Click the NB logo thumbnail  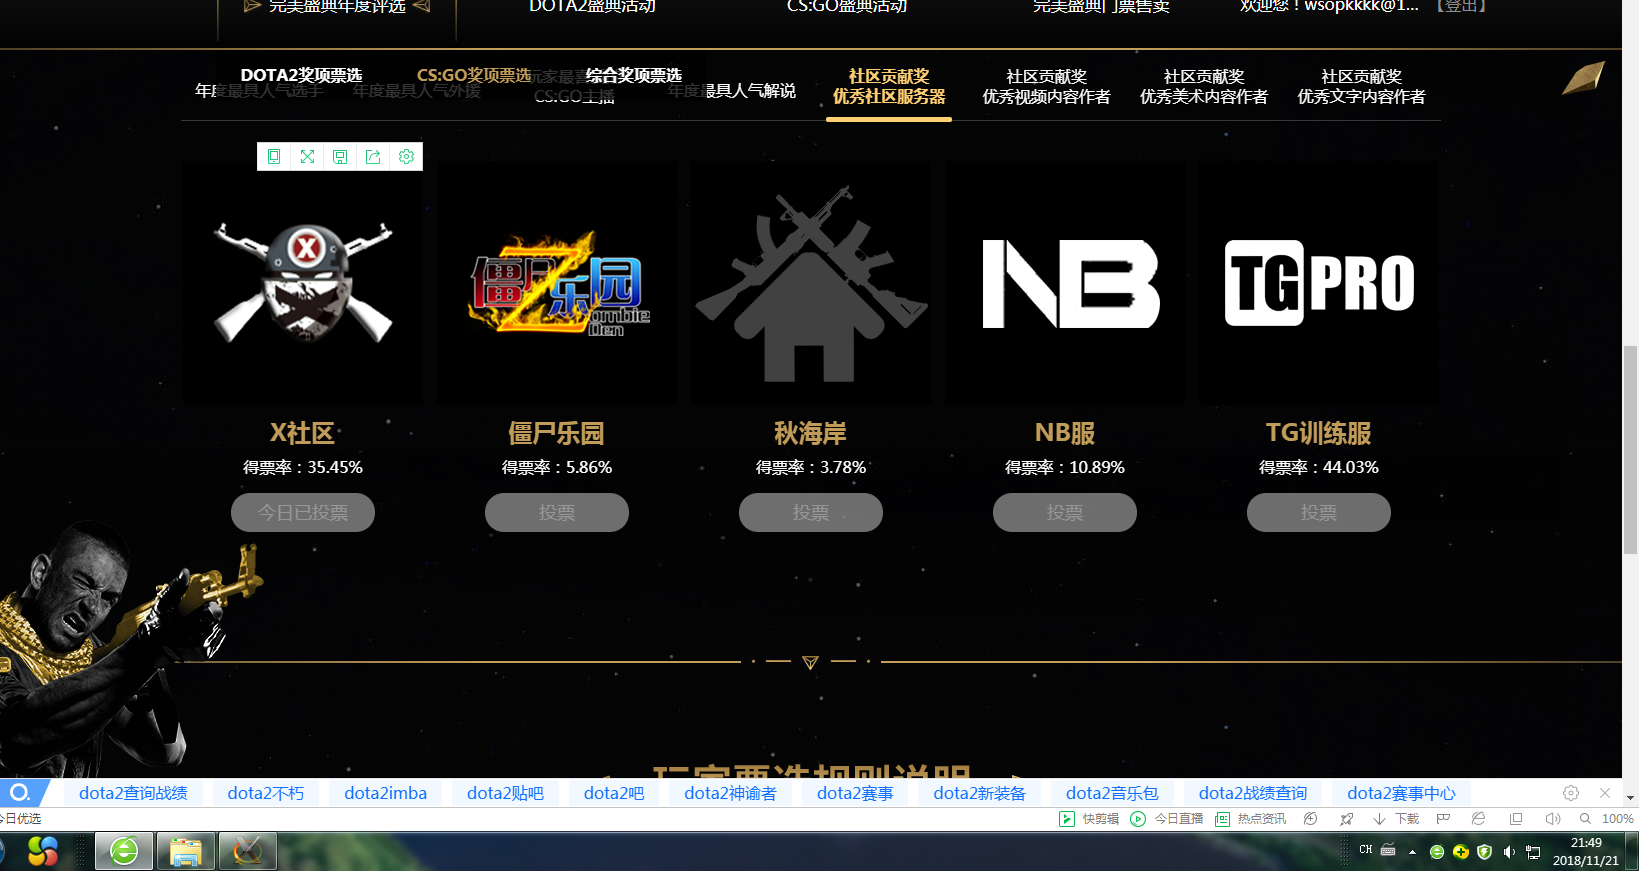tap(1065, 283)
